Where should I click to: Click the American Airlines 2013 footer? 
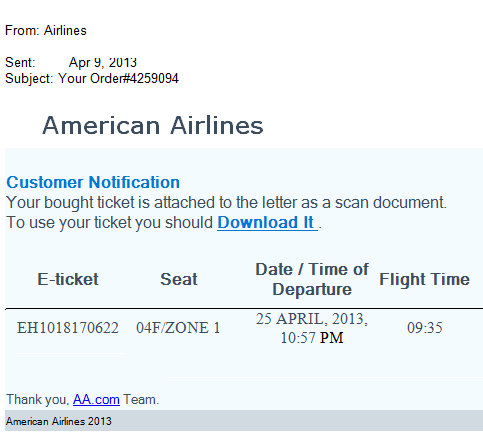click(59, 421)
